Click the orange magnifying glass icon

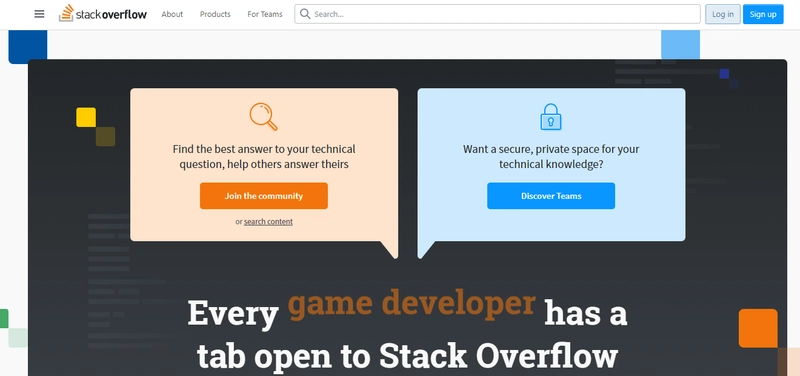pyautogui.click(x=264, y=116)
